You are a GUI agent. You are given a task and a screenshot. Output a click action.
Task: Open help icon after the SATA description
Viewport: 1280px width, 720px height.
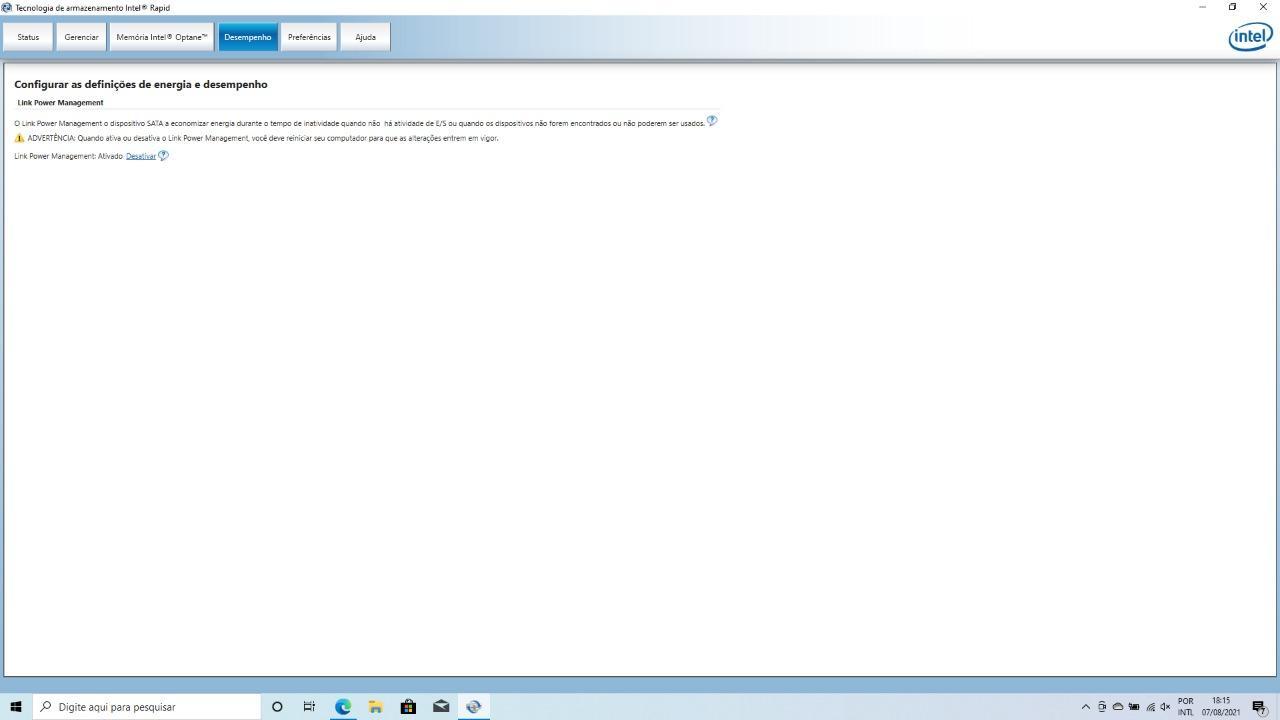(712, 120)
